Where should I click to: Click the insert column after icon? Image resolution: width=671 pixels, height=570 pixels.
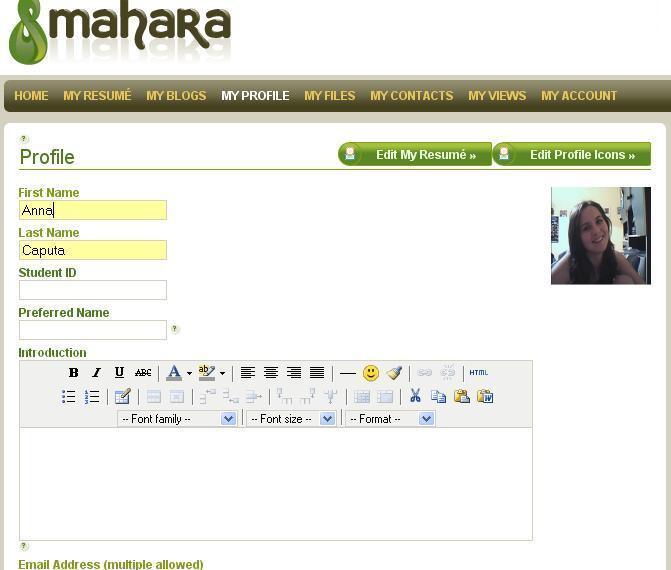308,396
